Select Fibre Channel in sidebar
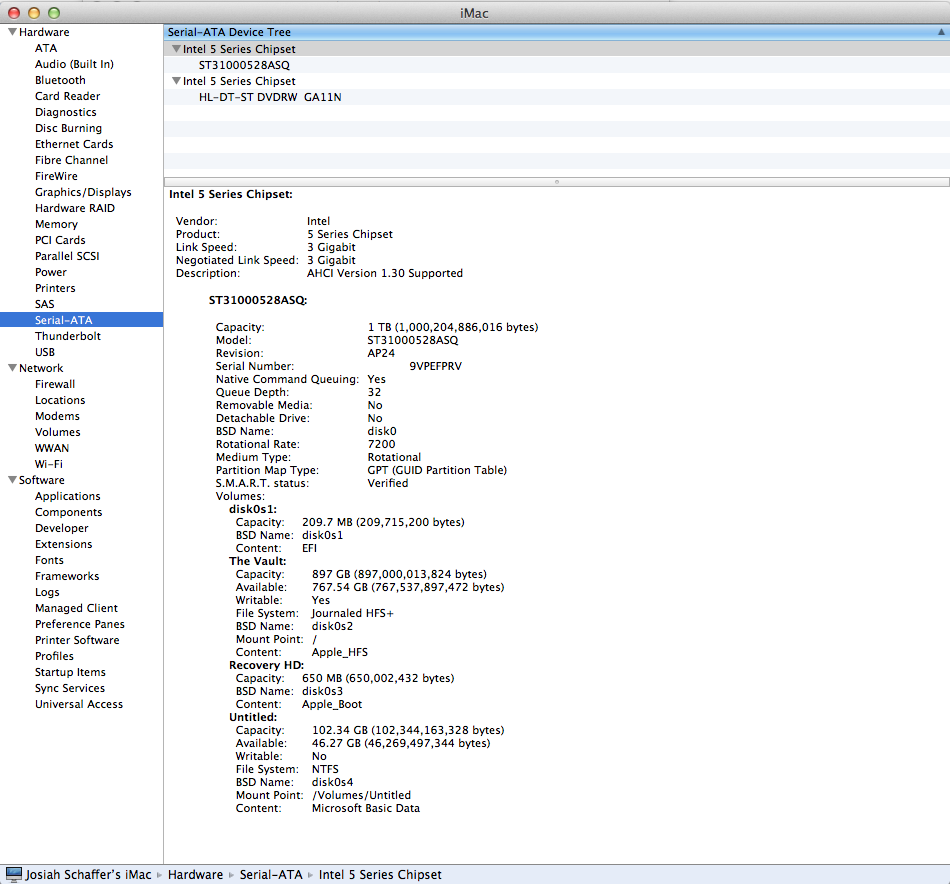 tap(71, 160)
